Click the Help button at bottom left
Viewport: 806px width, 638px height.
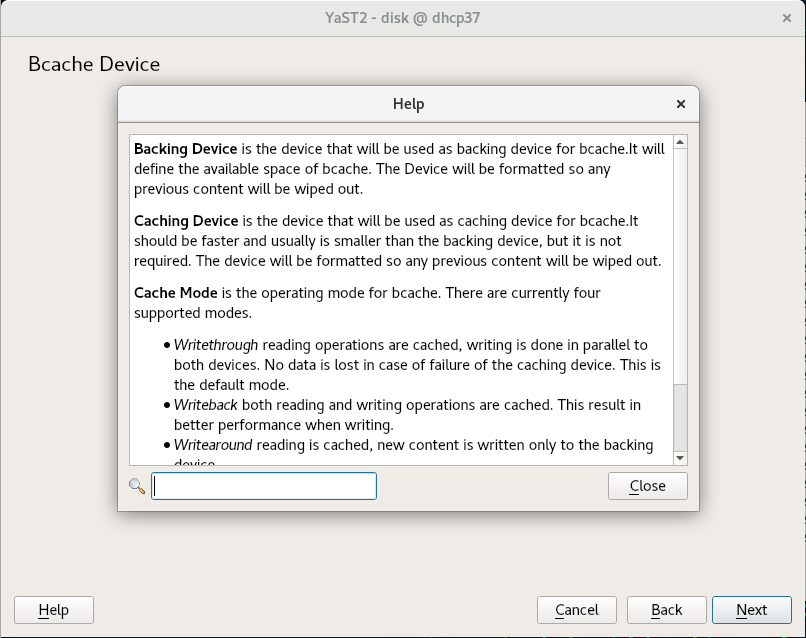tap(54, 610)
